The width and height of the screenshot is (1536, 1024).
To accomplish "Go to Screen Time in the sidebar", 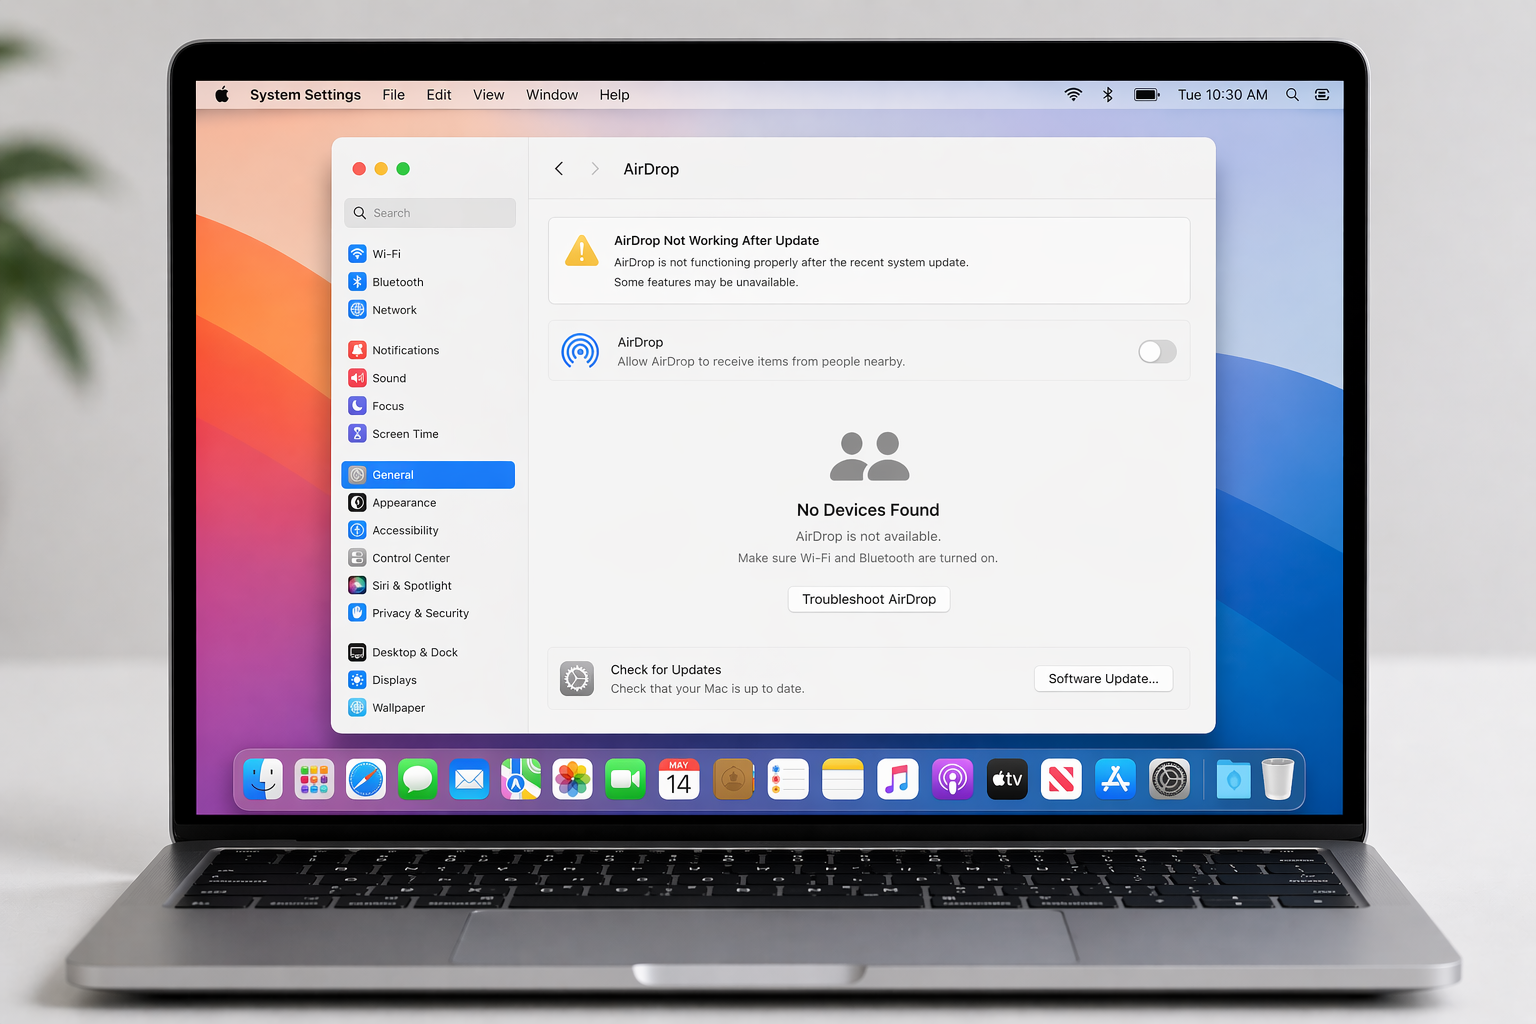I will pyautogui.click(x=428, y=434).
